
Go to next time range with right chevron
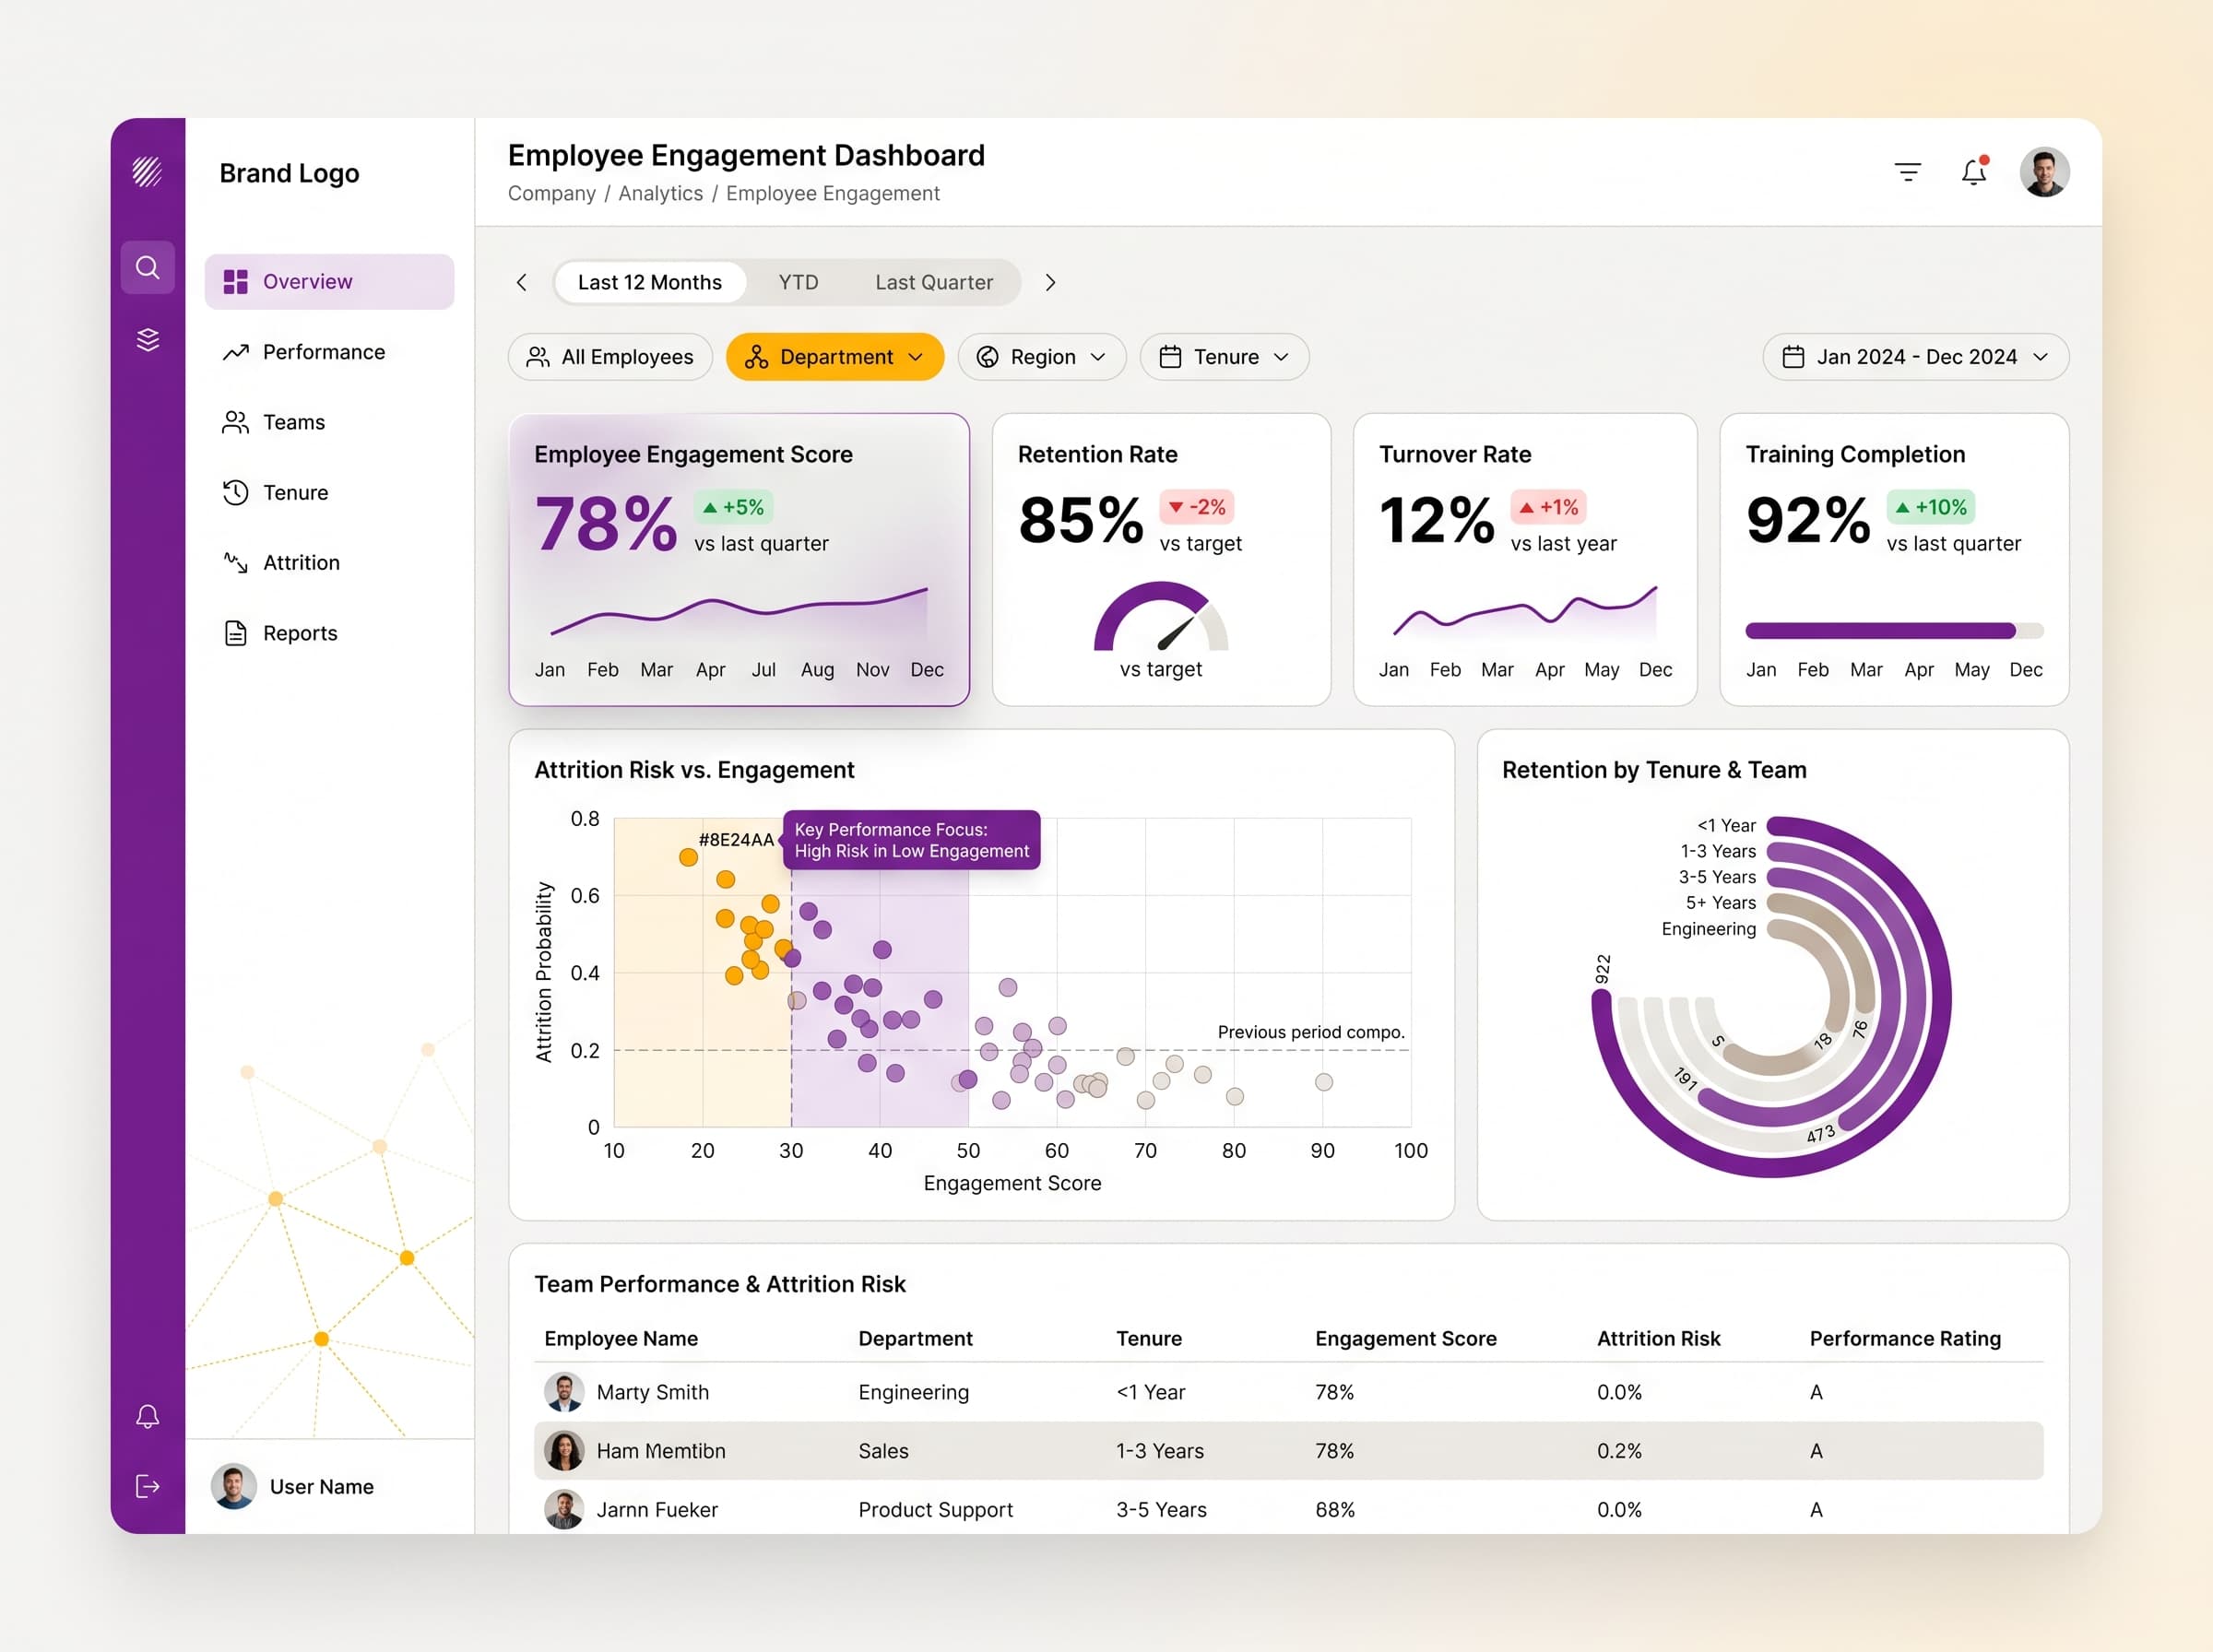tap(1050, 283)
